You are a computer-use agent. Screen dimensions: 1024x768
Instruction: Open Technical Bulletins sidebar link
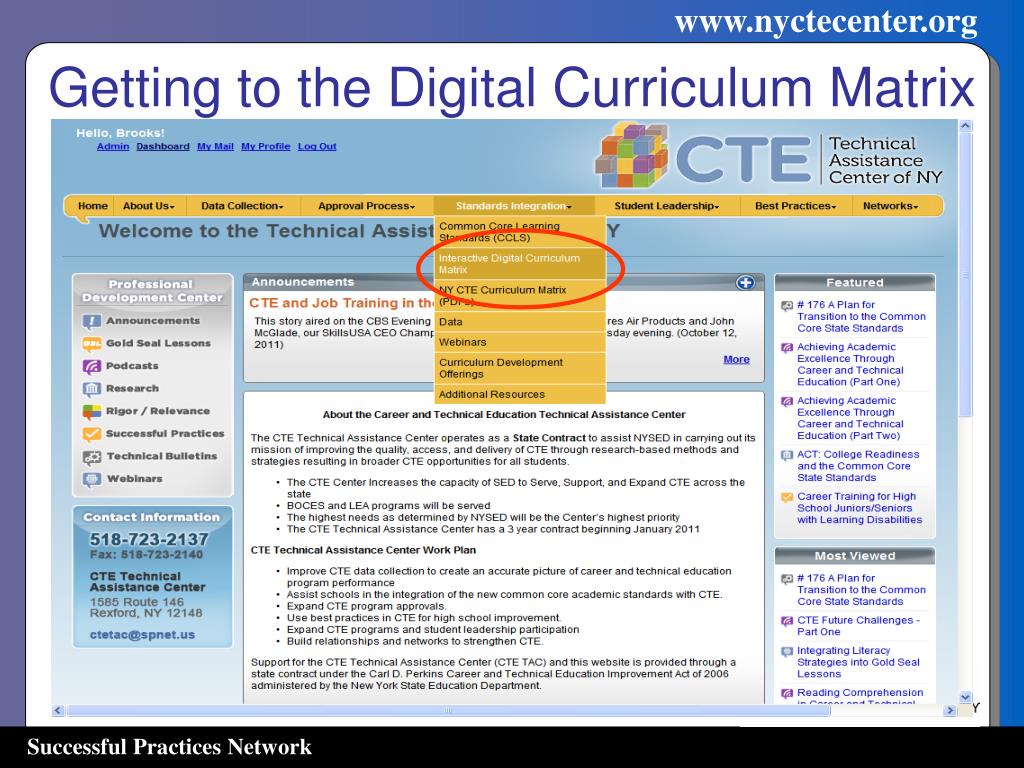(162, 456)
